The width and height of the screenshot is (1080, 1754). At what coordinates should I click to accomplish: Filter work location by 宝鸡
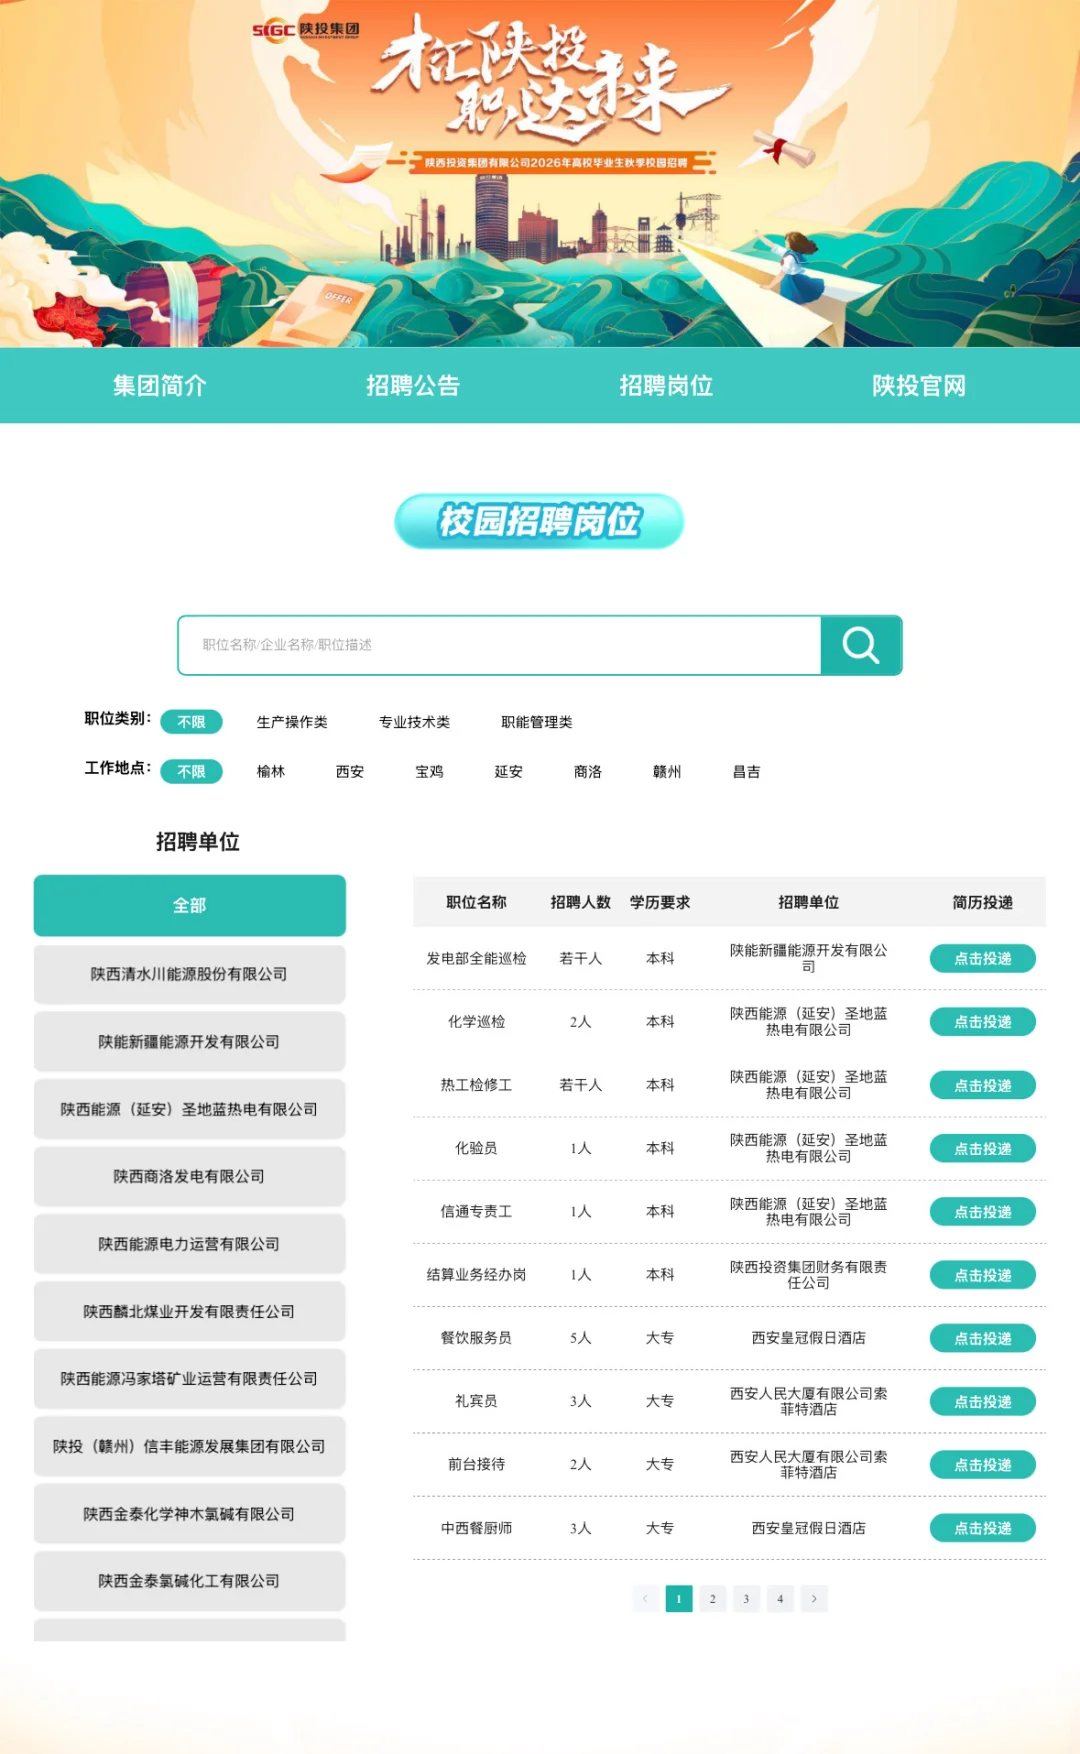[429, 772]
